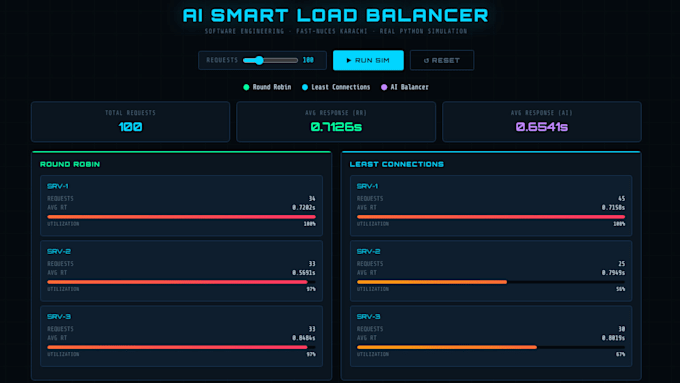This screenshot has width=680, height=383.
Task: Click Least Connections SRV-3 utilization bar
Action: 491,347
